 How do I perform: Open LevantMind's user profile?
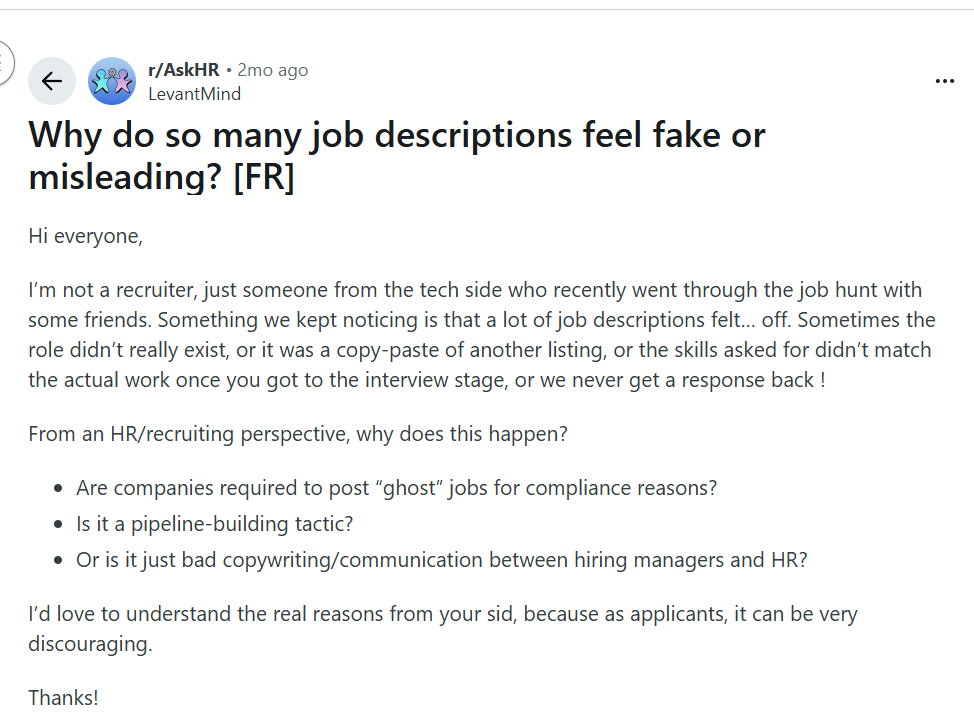194,94
